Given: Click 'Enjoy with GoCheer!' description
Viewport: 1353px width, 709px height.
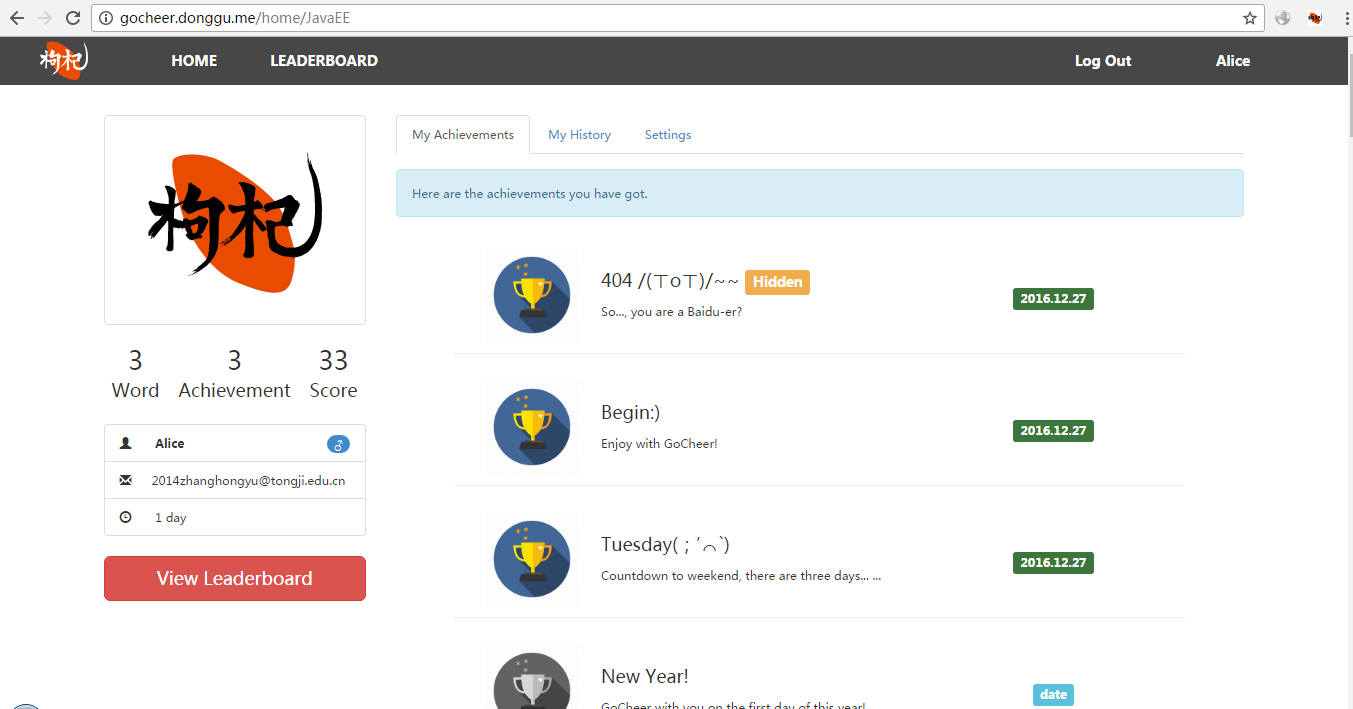Looking at the screenshot, I should pos(659,444).
